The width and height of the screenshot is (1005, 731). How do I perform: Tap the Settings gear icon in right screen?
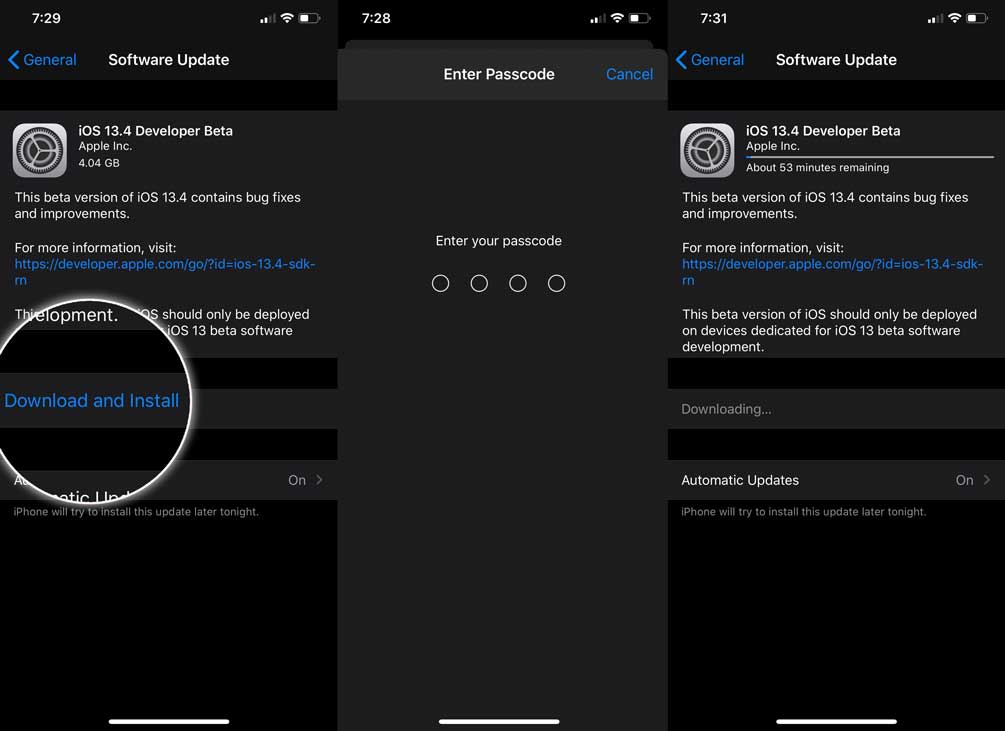pyautogui.click(x=707, y=150)
